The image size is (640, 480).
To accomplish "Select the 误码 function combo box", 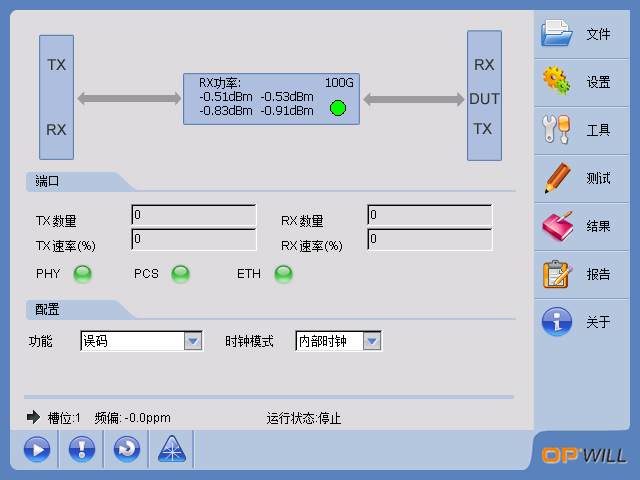I will click(142, 341).
